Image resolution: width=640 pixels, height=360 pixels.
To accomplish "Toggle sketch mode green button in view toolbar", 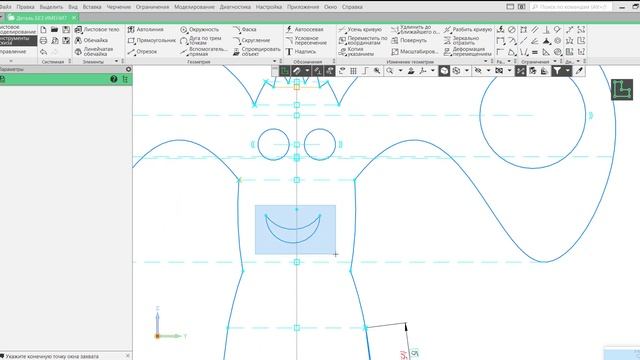I will [284, 71].
